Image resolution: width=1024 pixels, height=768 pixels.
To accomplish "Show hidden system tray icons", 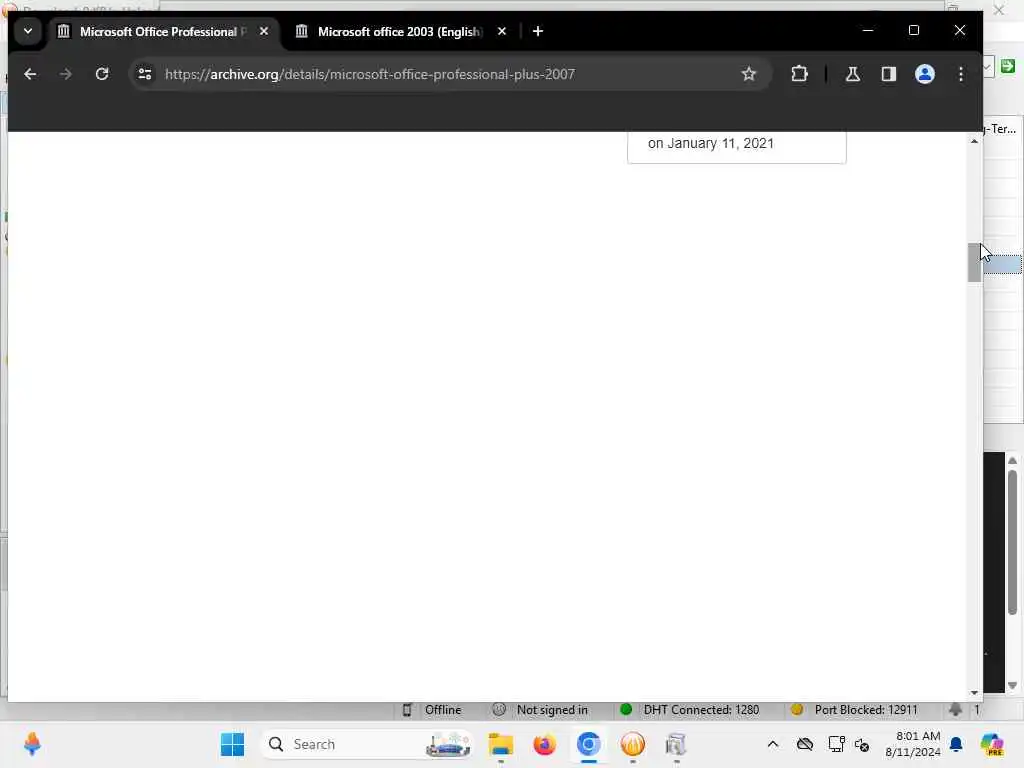I will tap(773, 744).
